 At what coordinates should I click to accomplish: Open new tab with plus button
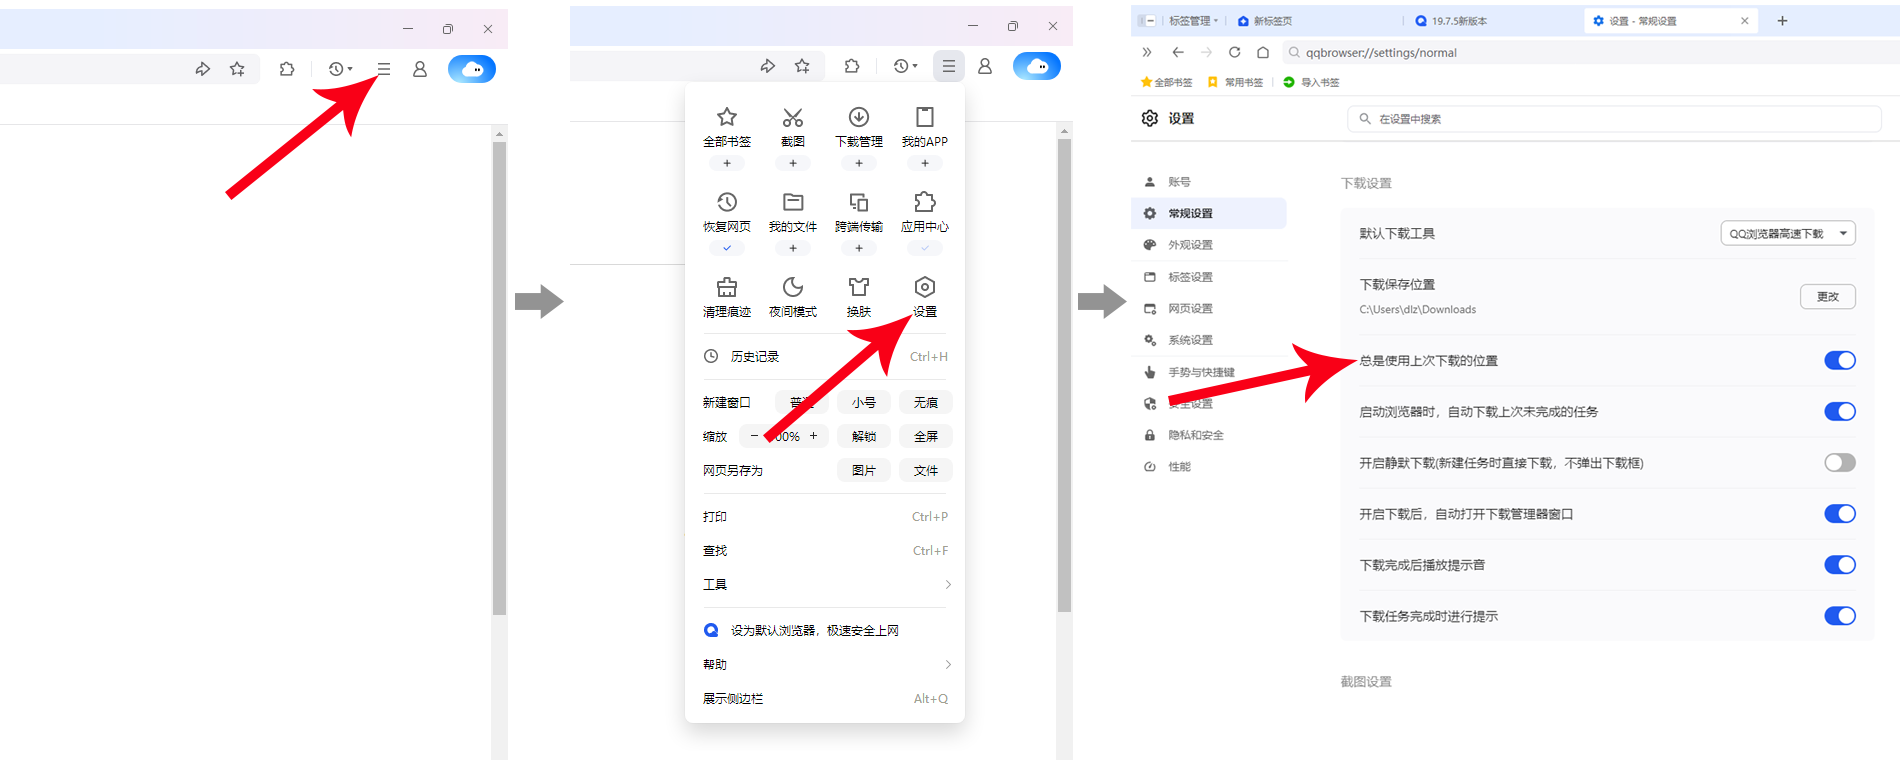(1782, 20)
